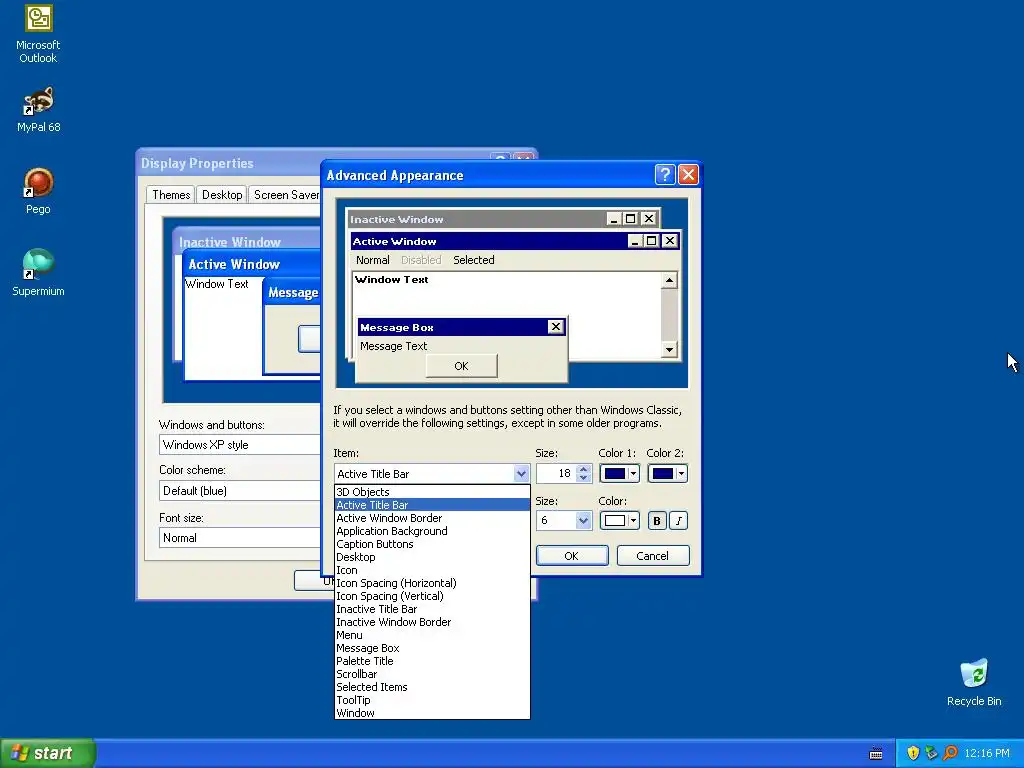Pick Inactive Title Bar list entry

pos(432,609)
